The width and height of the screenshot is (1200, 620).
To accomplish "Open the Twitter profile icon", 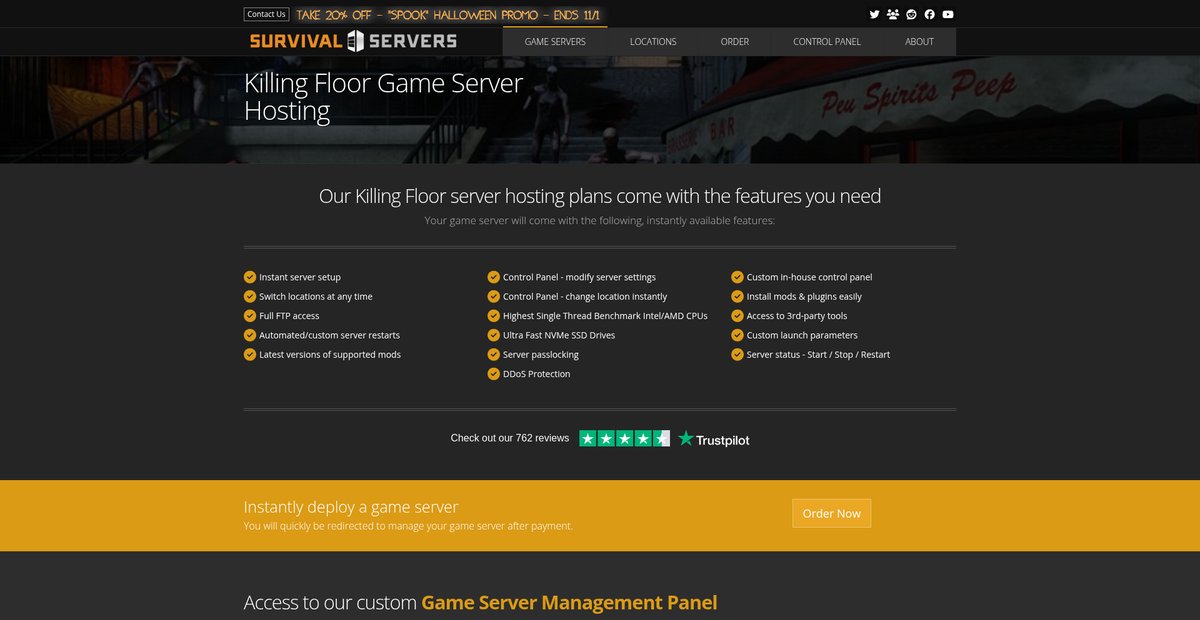I will pos(875,14).
